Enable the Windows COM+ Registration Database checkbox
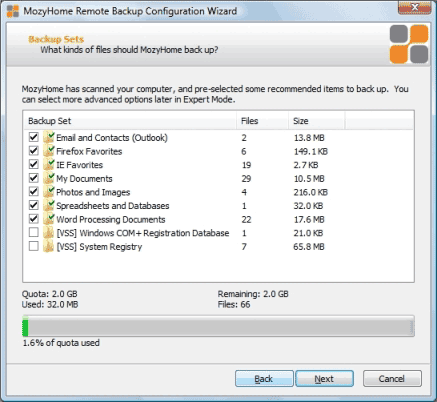This screenshot has height=402, width=437. click(34, 232)
